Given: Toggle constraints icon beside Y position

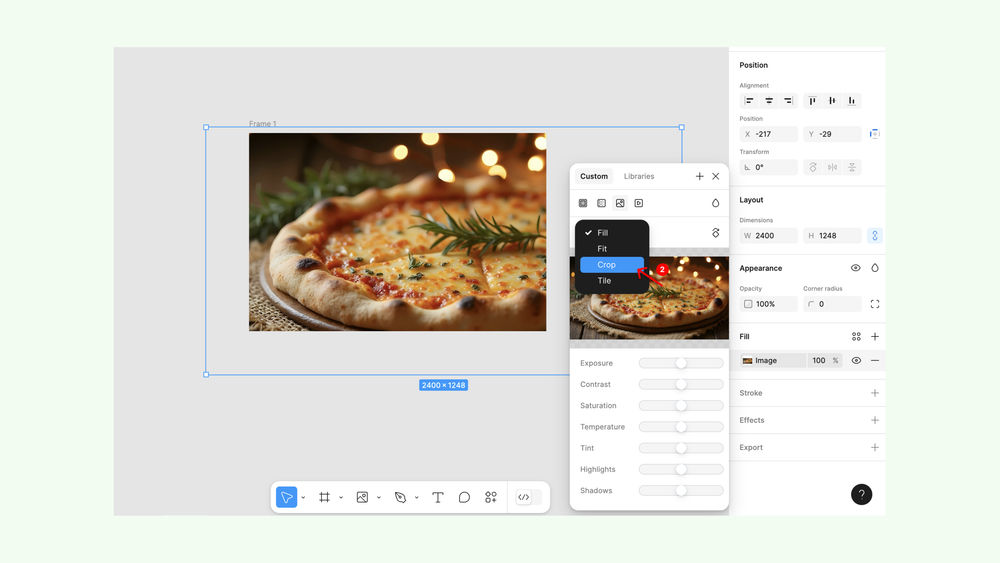Looking at the screenshot, I should (x=874, y=134).
